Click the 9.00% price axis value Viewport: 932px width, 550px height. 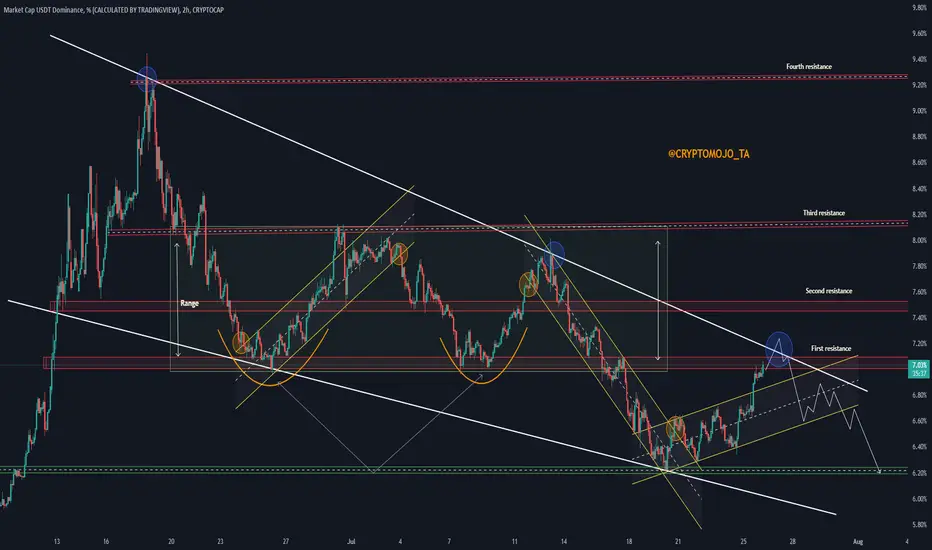coord(919,111)
